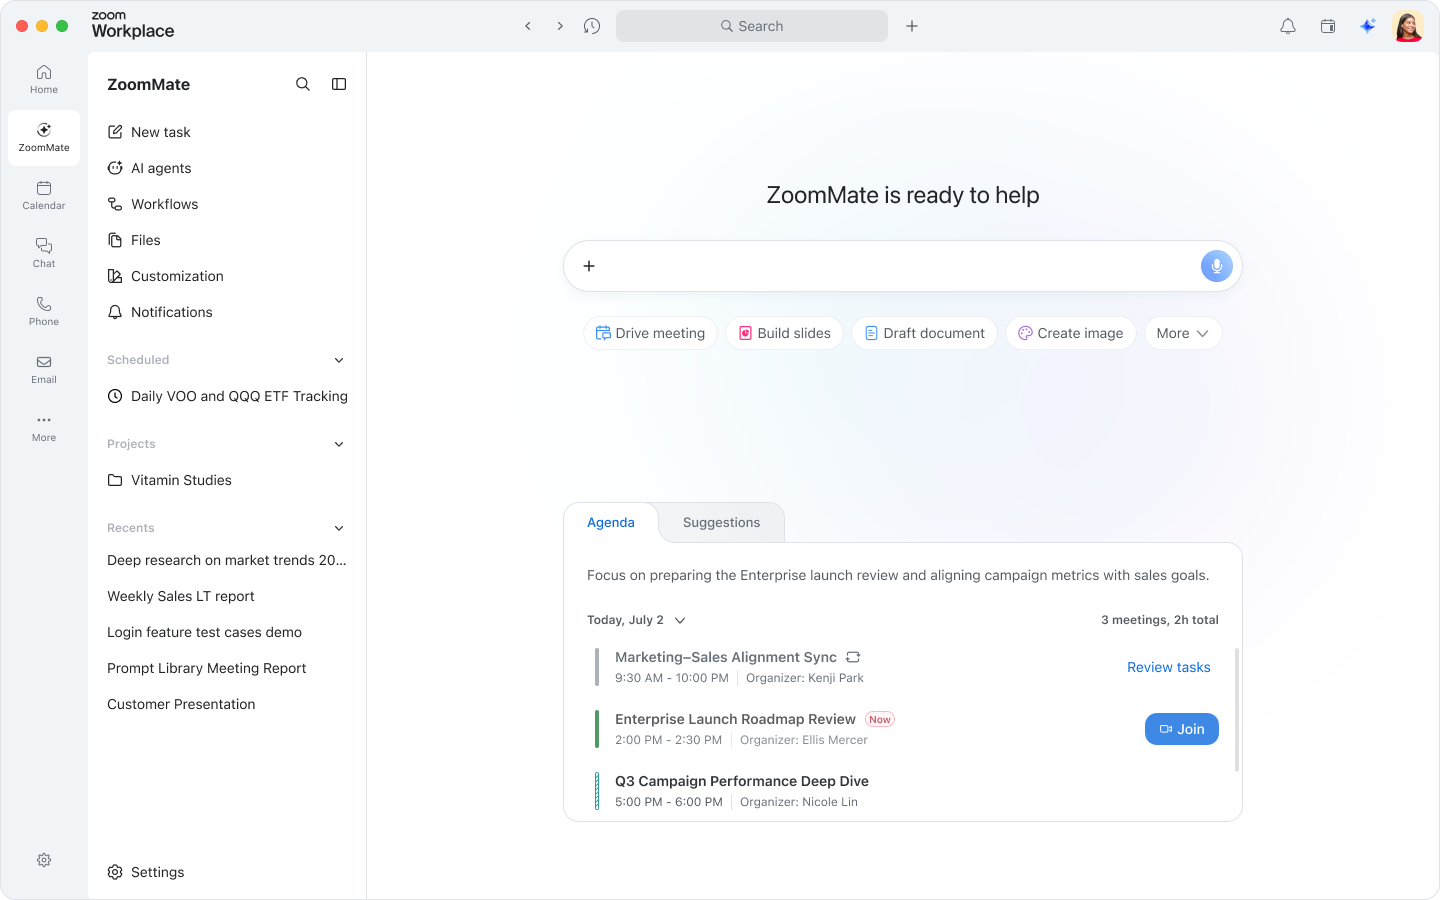Click the Drive meeting chip
This screenshot has width=1440, height=900.
click(650, 333)
